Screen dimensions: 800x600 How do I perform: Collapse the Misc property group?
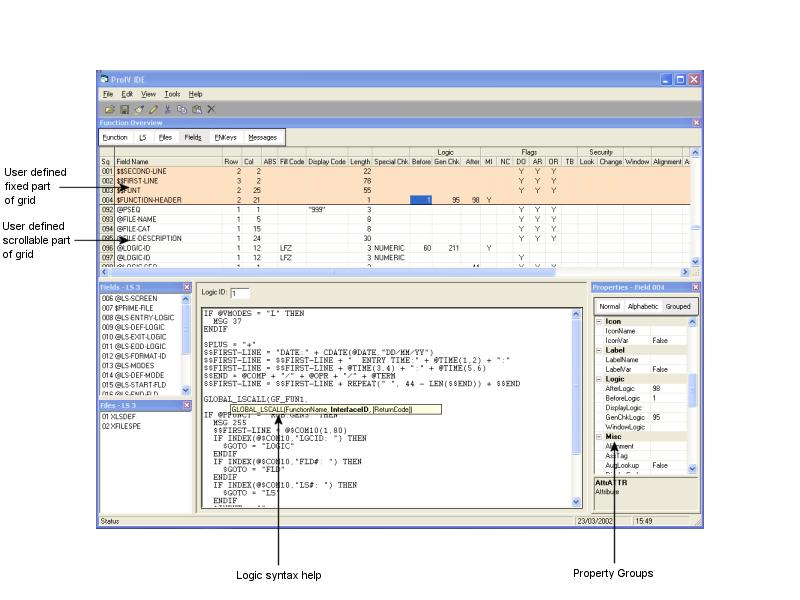(599, 437)
